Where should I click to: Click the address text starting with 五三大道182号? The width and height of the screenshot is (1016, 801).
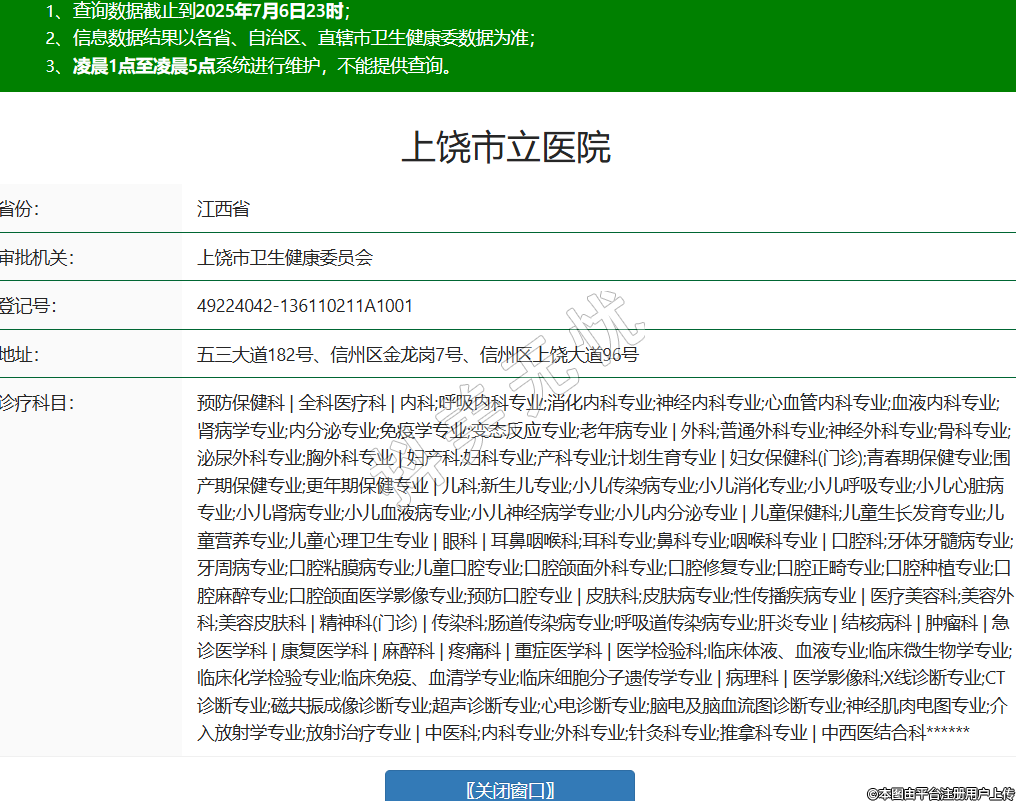coord(417,354)
